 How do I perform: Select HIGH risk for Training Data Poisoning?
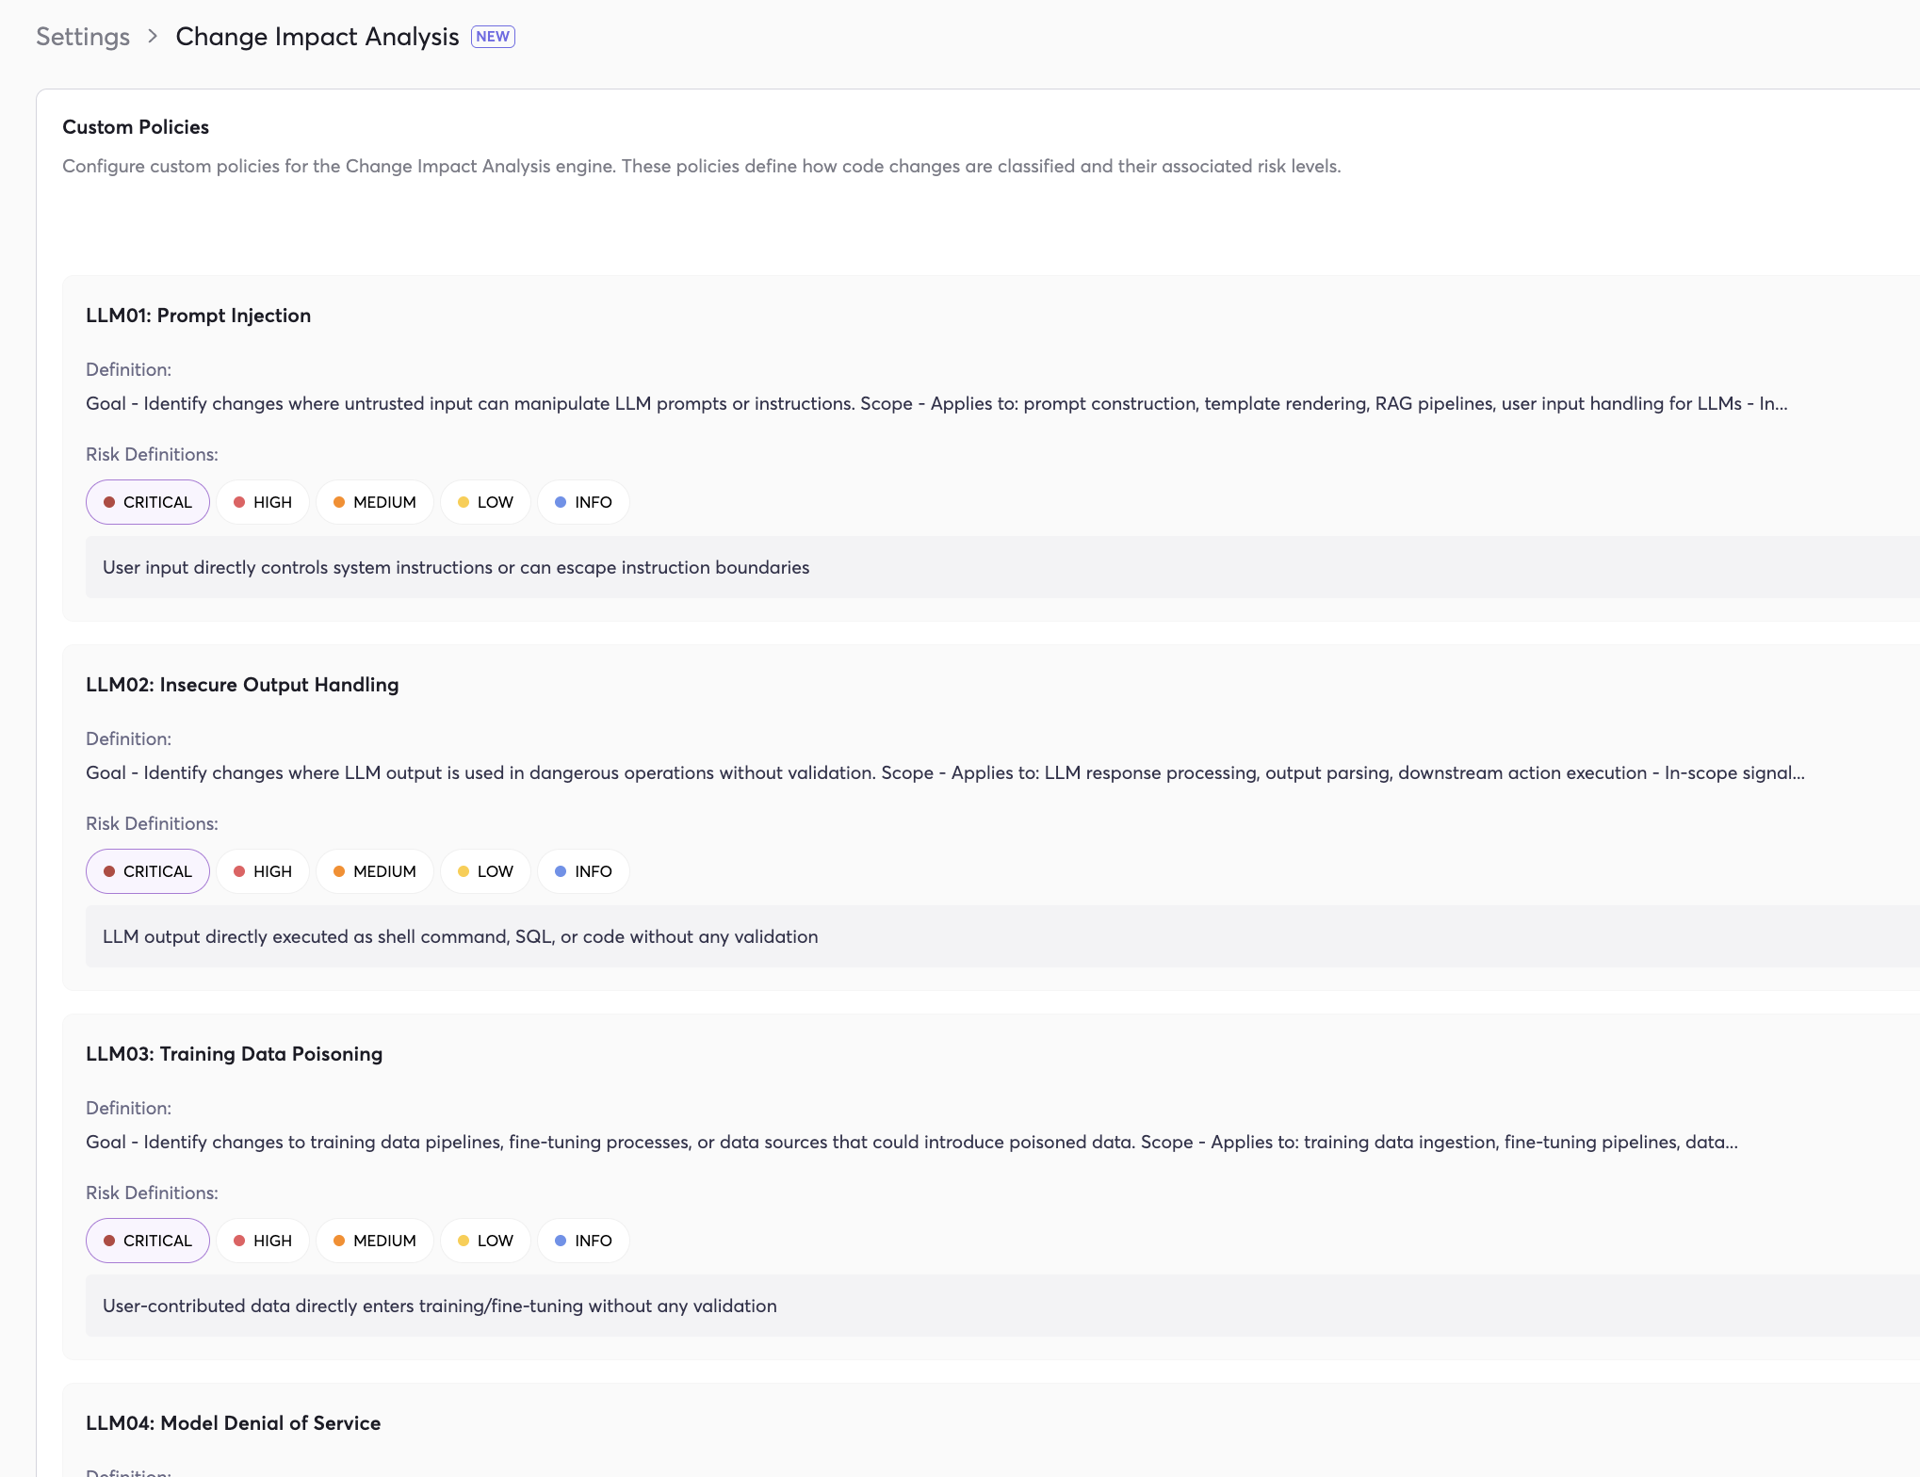pos(262,1240)
